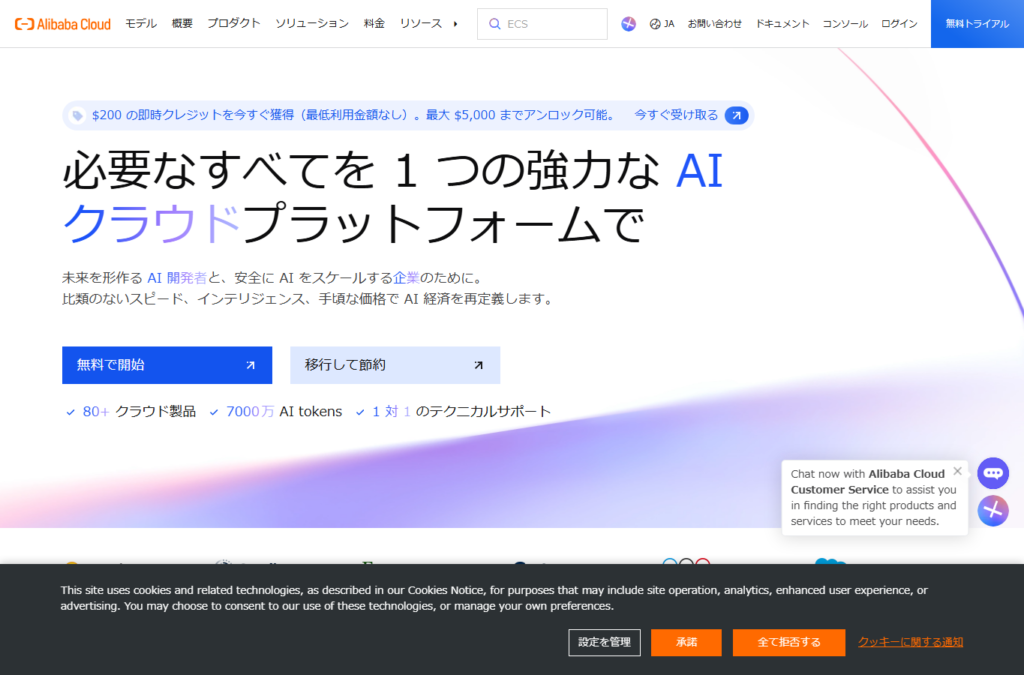This screenshot has height=675, width=1024.
Task: Click ログイン link
Action: pos(899,24)
